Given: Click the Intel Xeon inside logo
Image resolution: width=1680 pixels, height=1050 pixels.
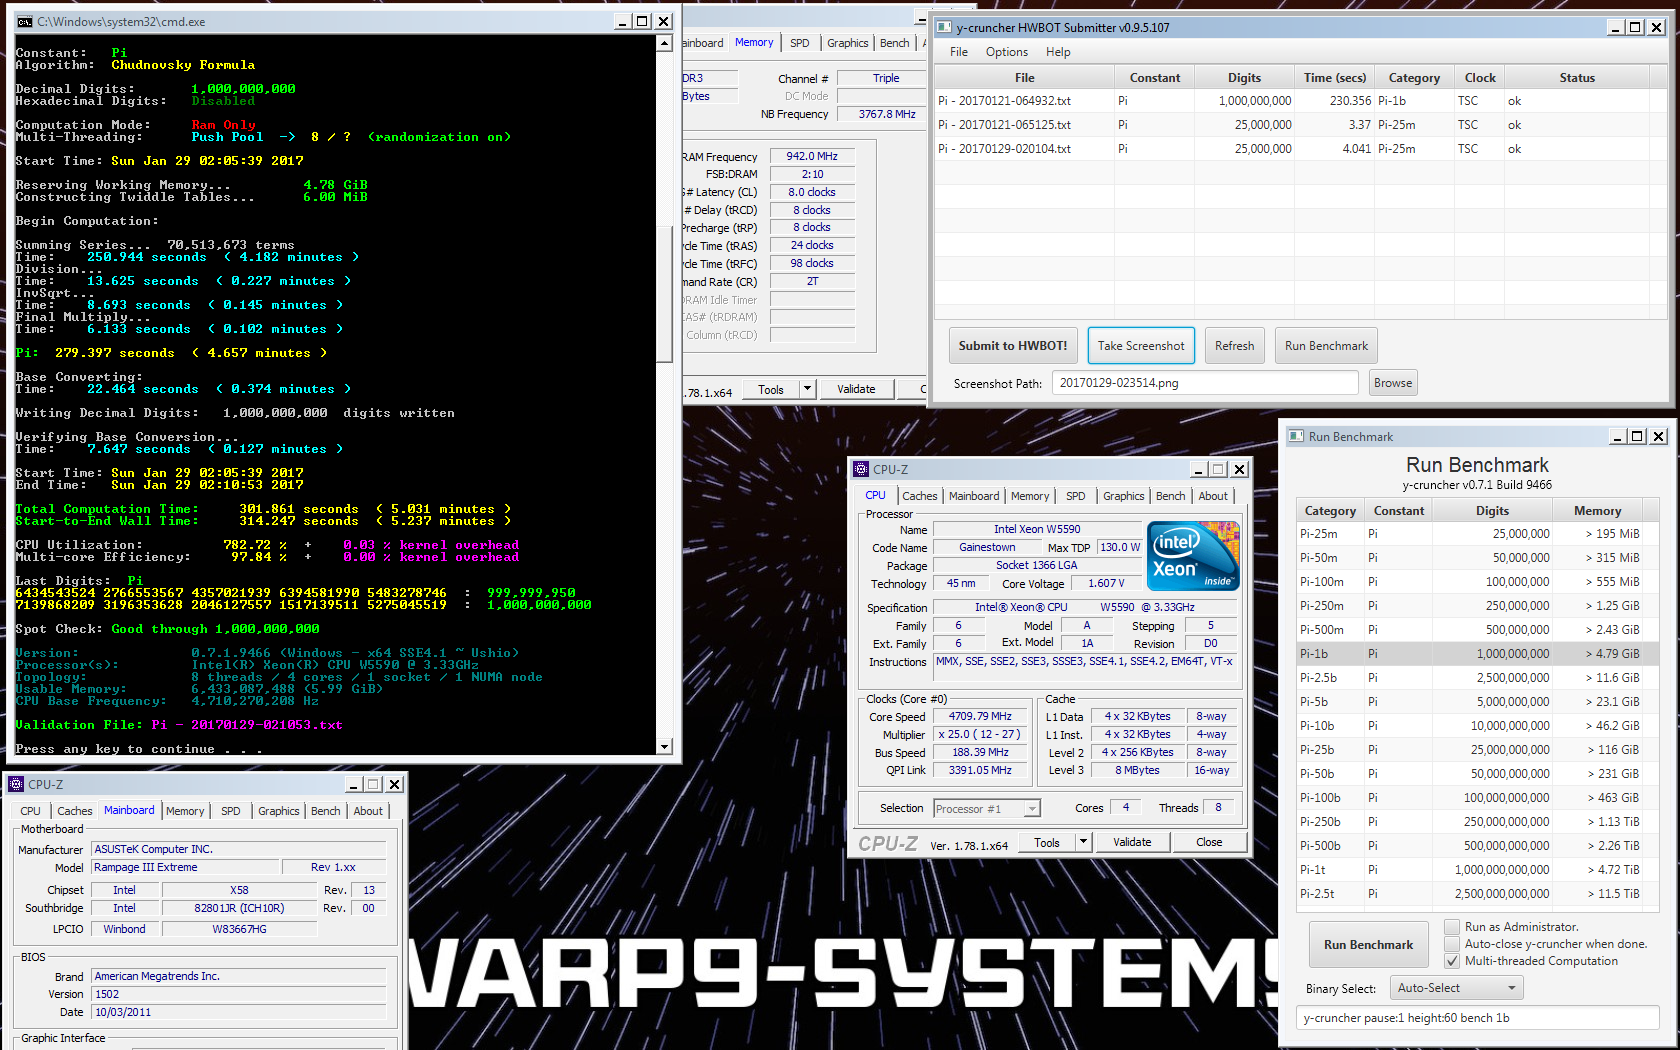Looking at the screenshot, I should (x=1193, y=556).
